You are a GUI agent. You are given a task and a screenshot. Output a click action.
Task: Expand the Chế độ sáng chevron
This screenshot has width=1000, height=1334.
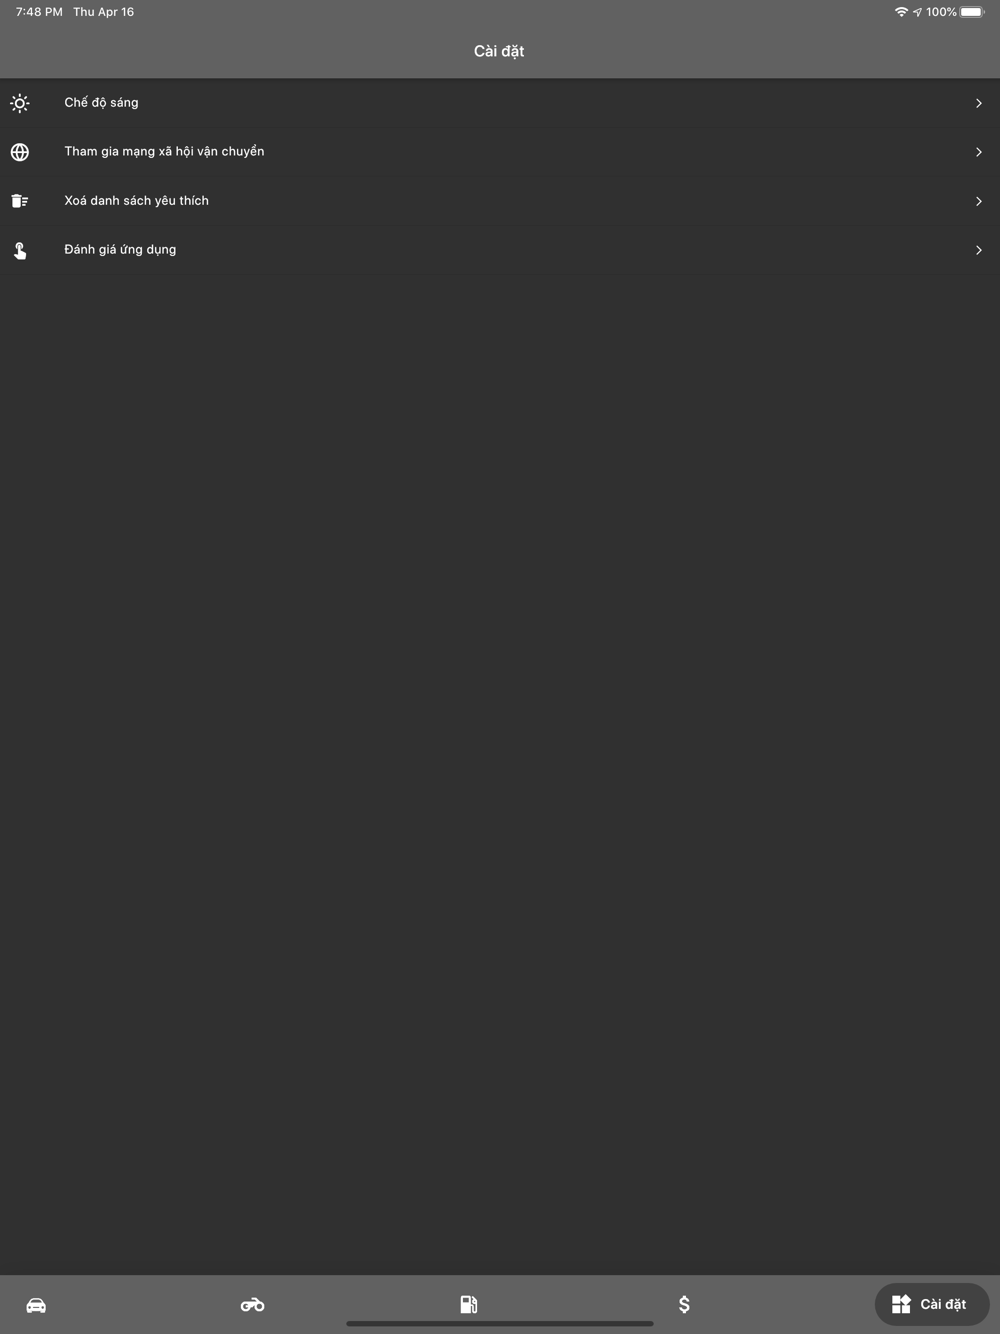pyautogui.click(x=979, y=103)
